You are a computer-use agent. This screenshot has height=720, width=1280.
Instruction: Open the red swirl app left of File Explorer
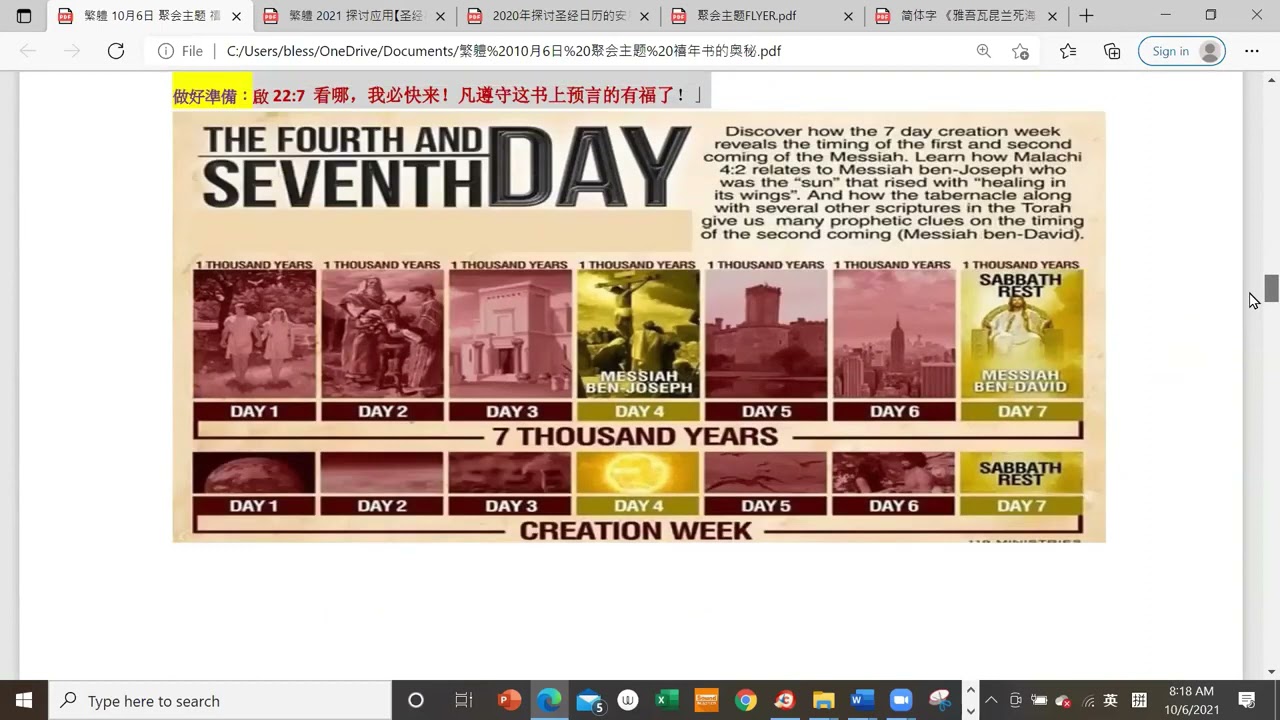(785, 700)
